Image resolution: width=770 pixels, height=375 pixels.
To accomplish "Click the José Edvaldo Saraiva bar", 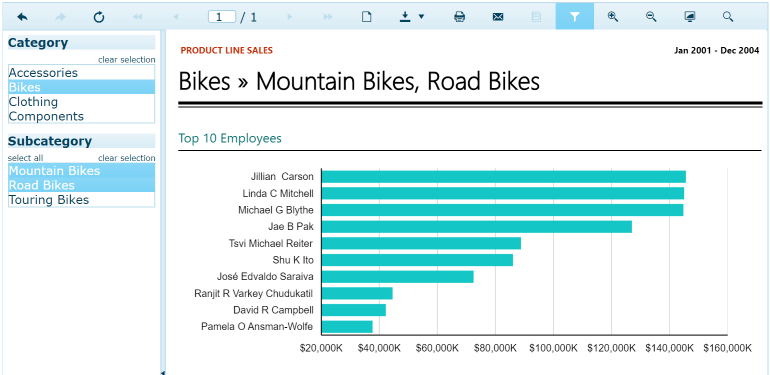I will pyautogui.click(x=398, y=277).
